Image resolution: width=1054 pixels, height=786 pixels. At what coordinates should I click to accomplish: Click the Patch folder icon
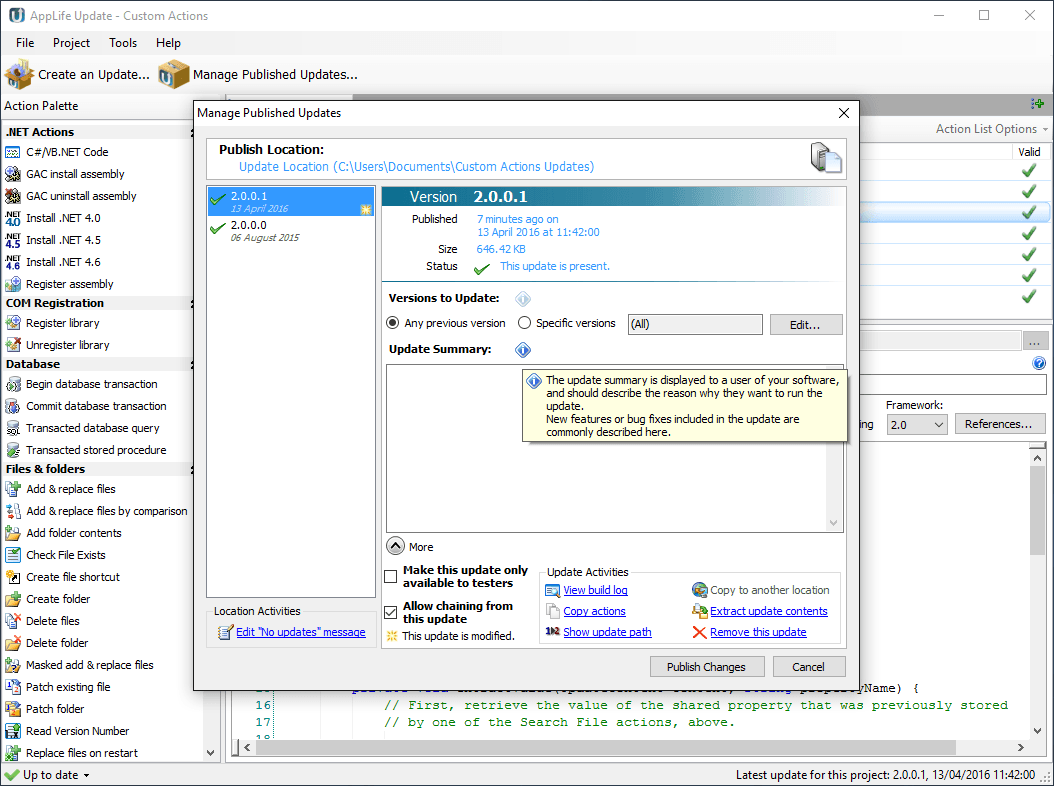(x=13, y=709)
